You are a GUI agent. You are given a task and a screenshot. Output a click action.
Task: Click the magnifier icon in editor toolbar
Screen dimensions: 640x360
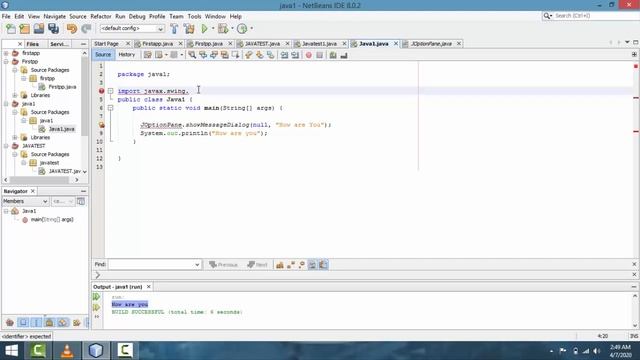(192, 55)
